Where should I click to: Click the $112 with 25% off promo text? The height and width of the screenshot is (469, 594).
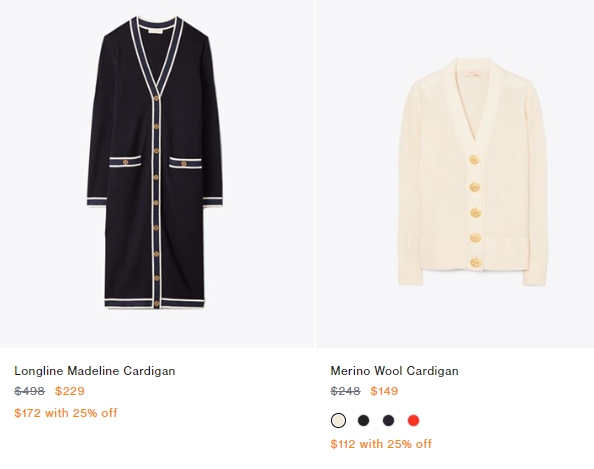point(381,444)
